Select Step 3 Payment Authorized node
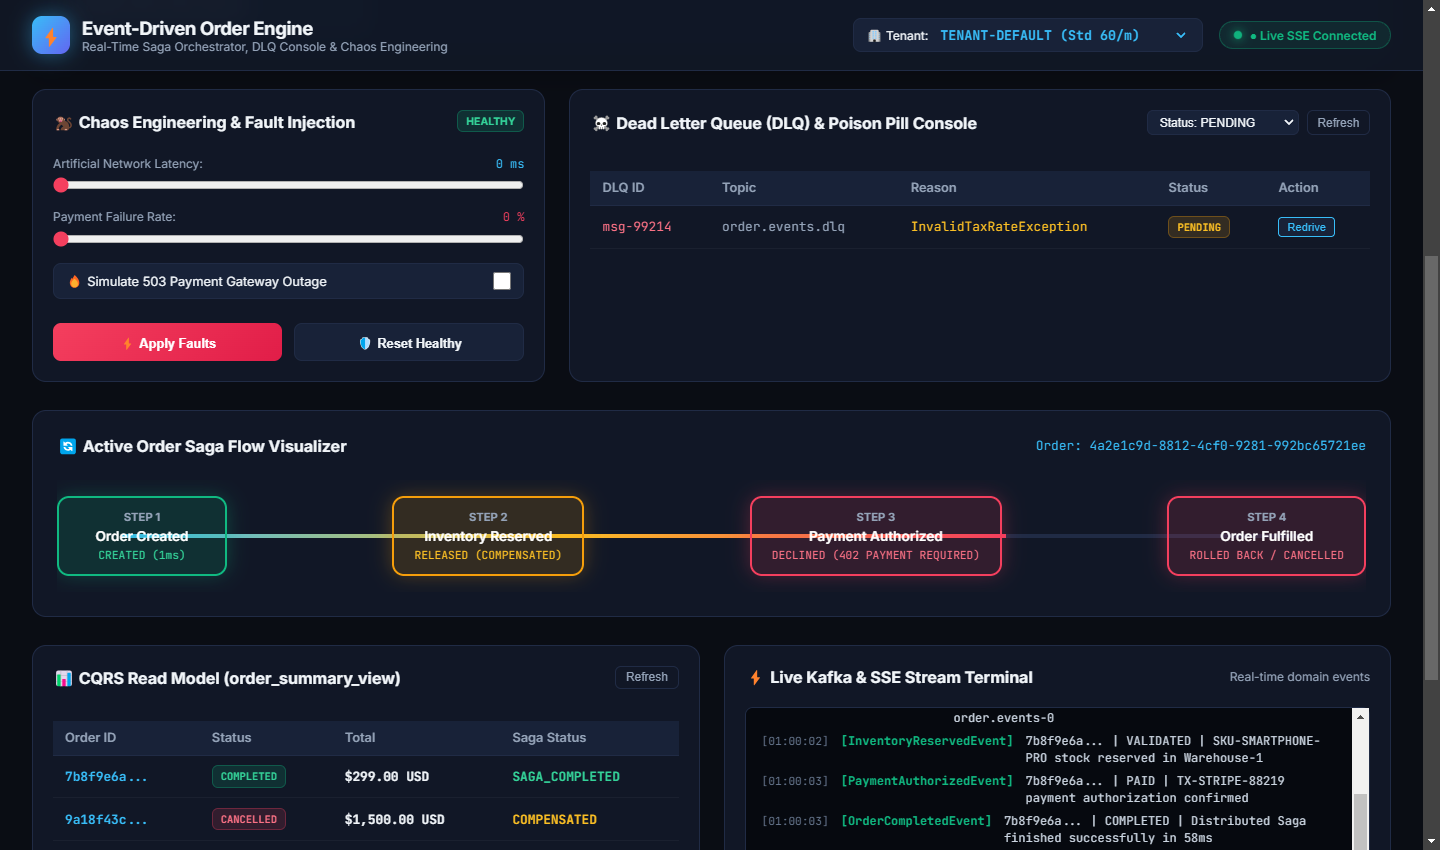Screen dimensions: 1440x850 point(876,536)
